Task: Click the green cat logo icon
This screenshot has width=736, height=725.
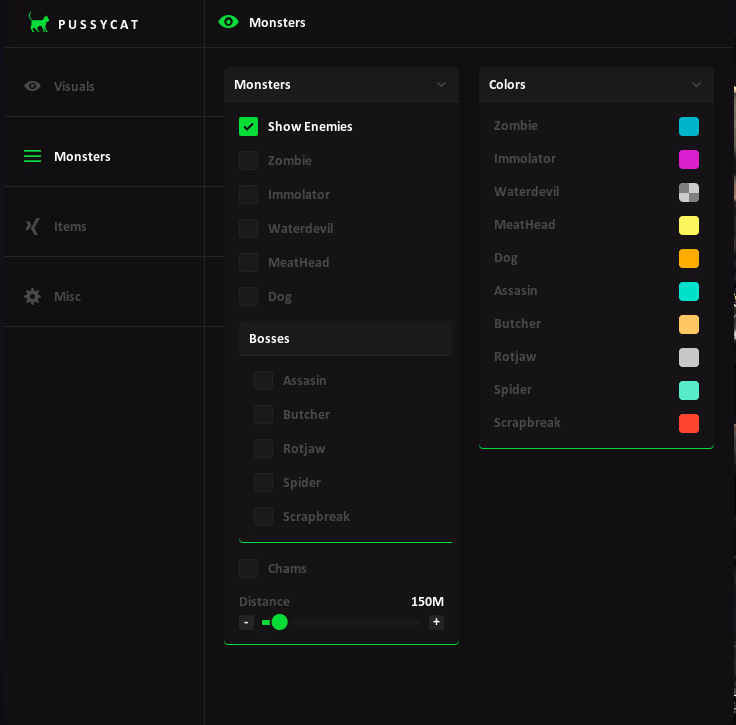Action: point(38,23)
